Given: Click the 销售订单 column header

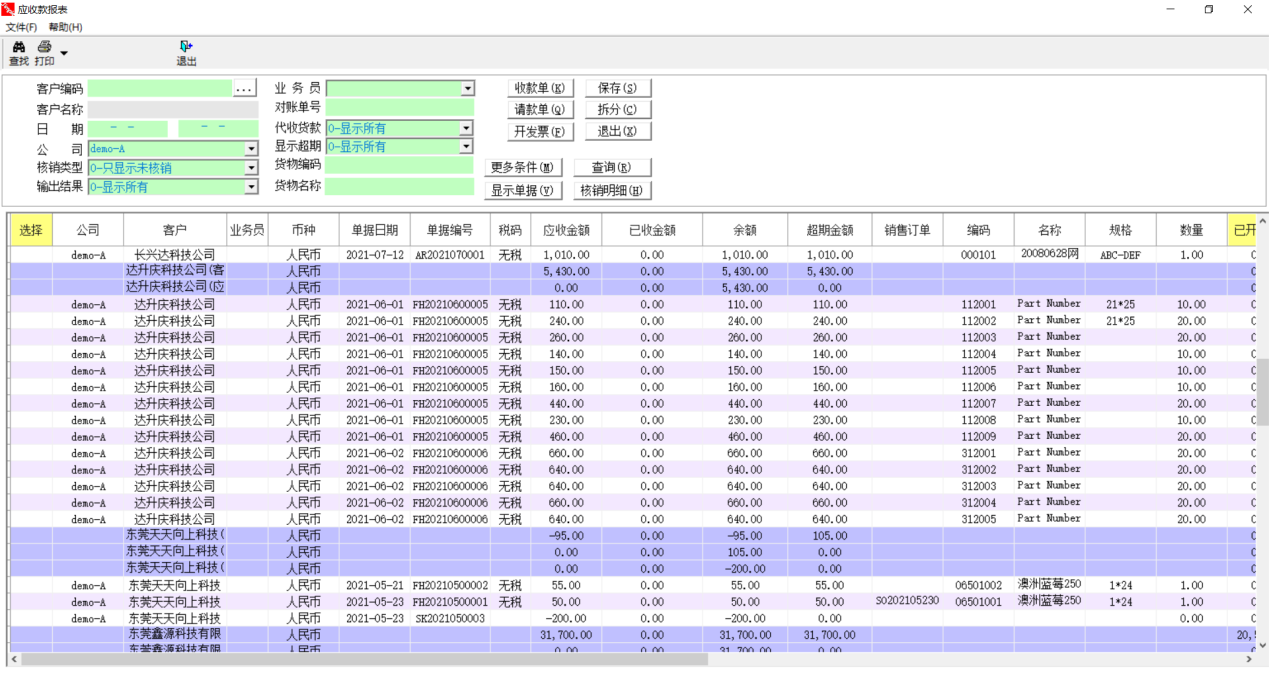Looking at the screenshot, I should click(907, 230).
